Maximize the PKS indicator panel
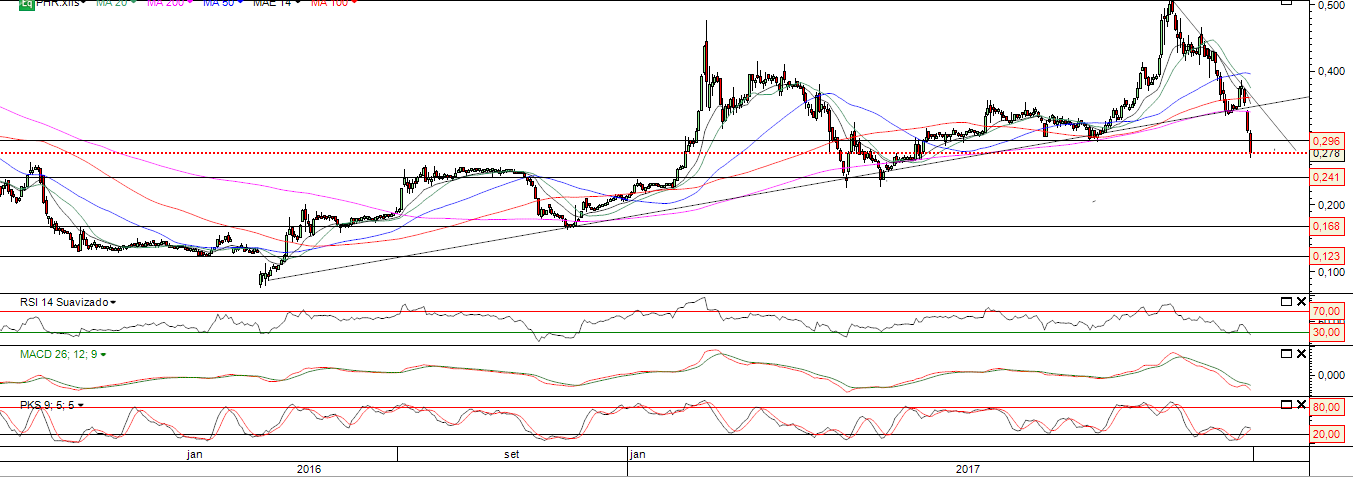Image resolution: width=1353 pixels, height=477 pixels. (x=1286, y=404)
